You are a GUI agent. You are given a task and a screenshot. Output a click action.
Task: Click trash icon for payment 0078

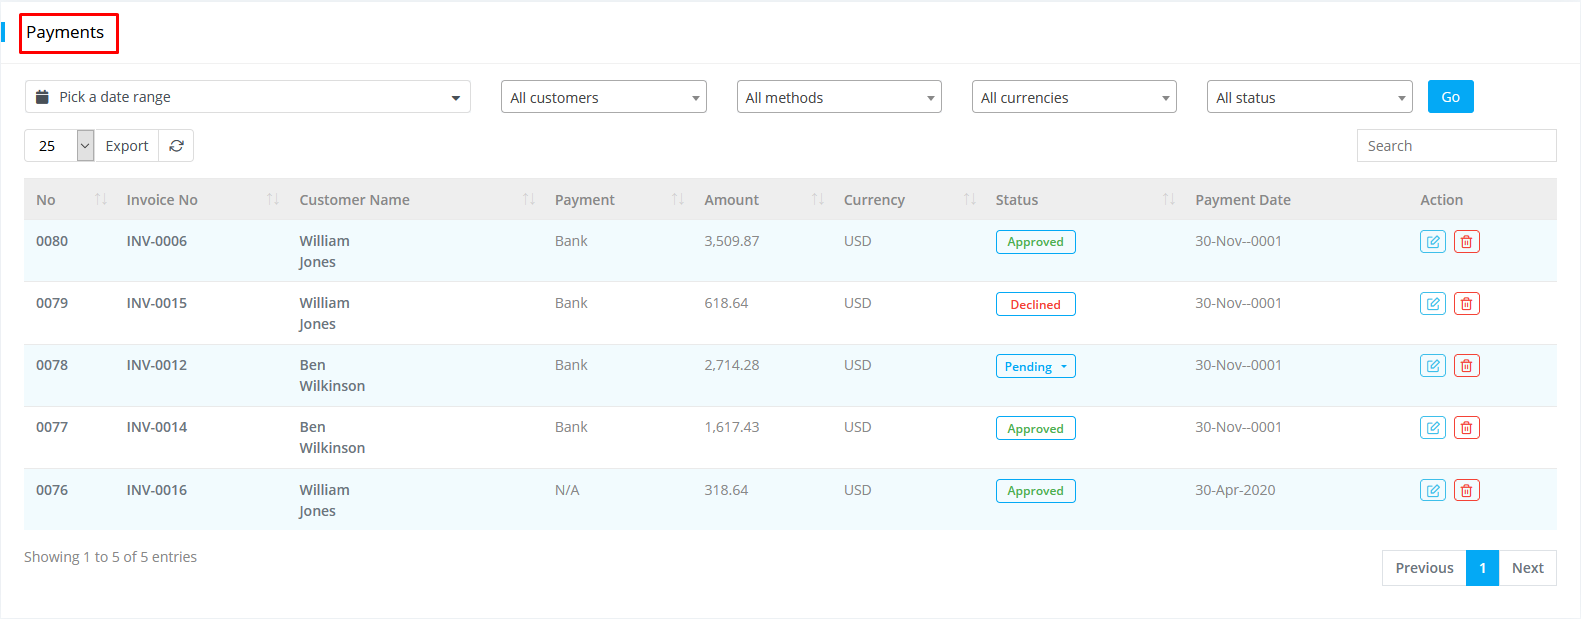1466,366
